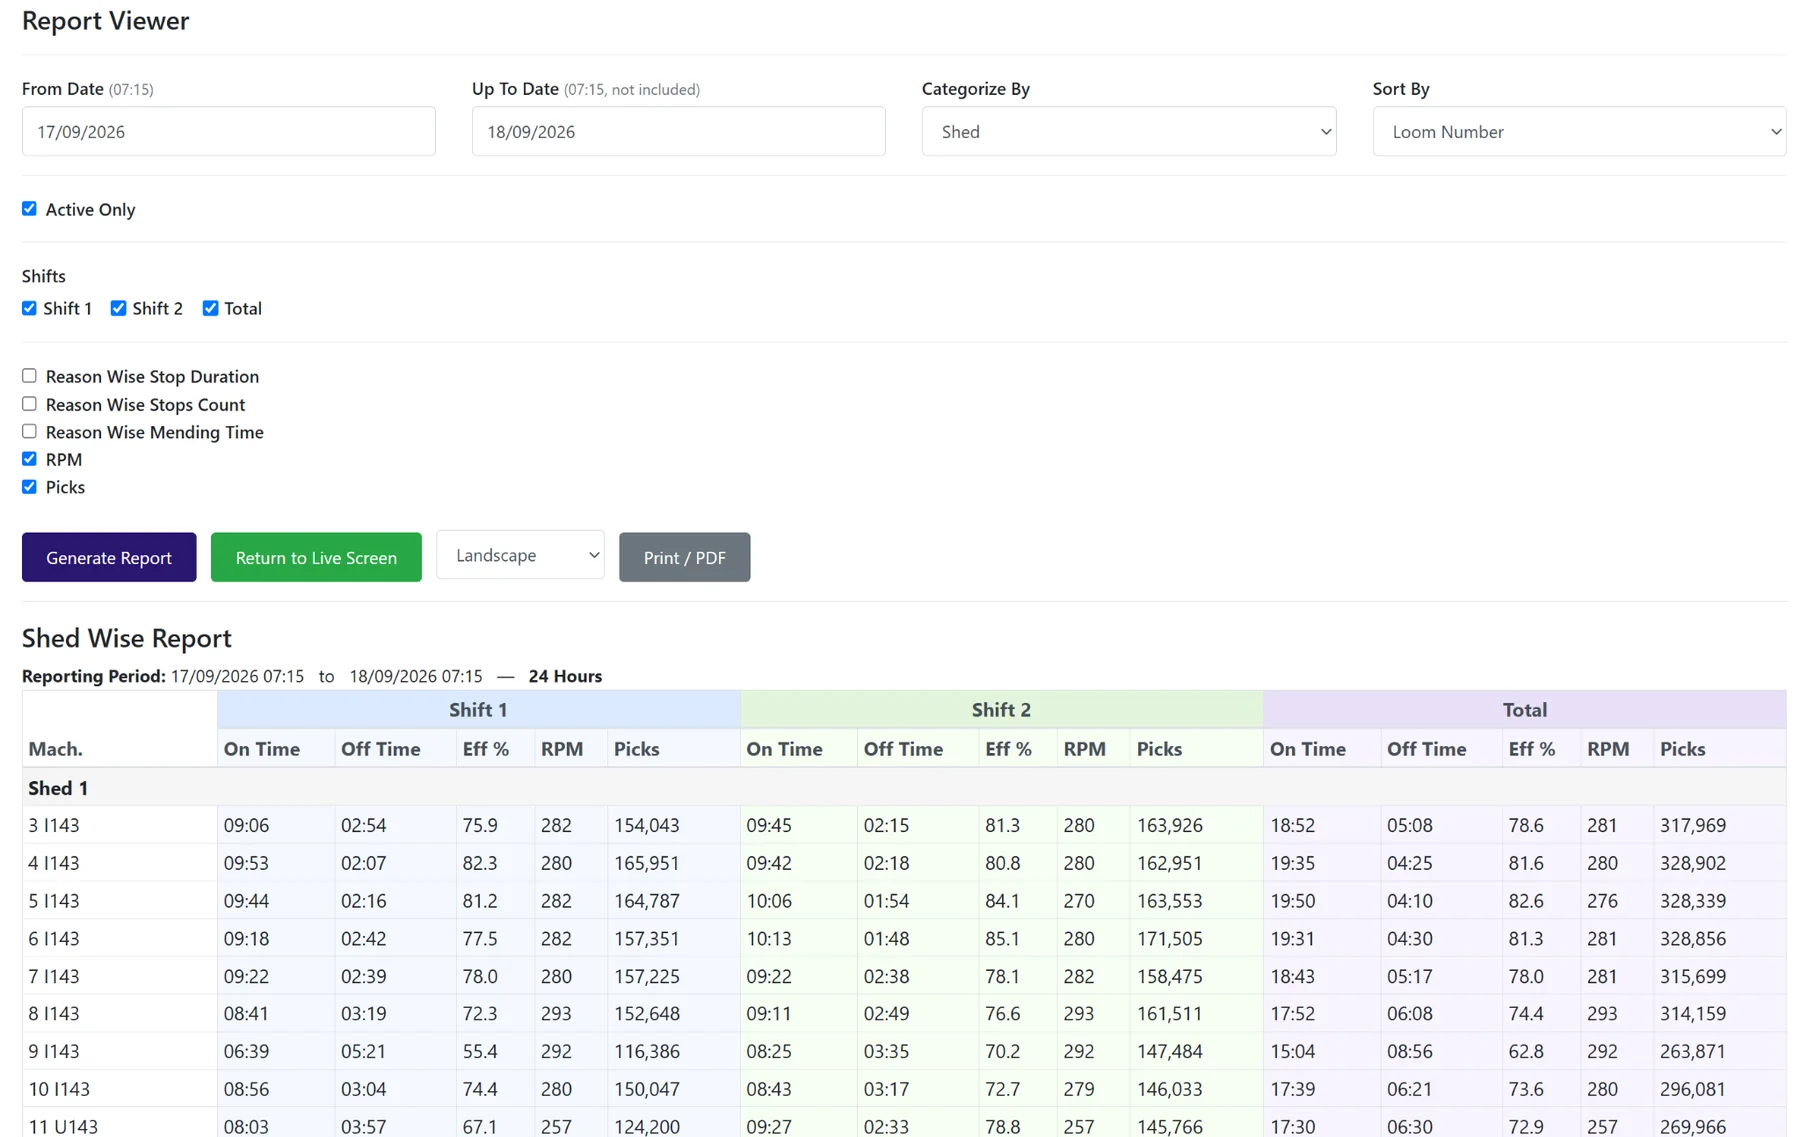Click the From Date input field
This screenshot has height=1137, width=1800.
click(228, 131)
